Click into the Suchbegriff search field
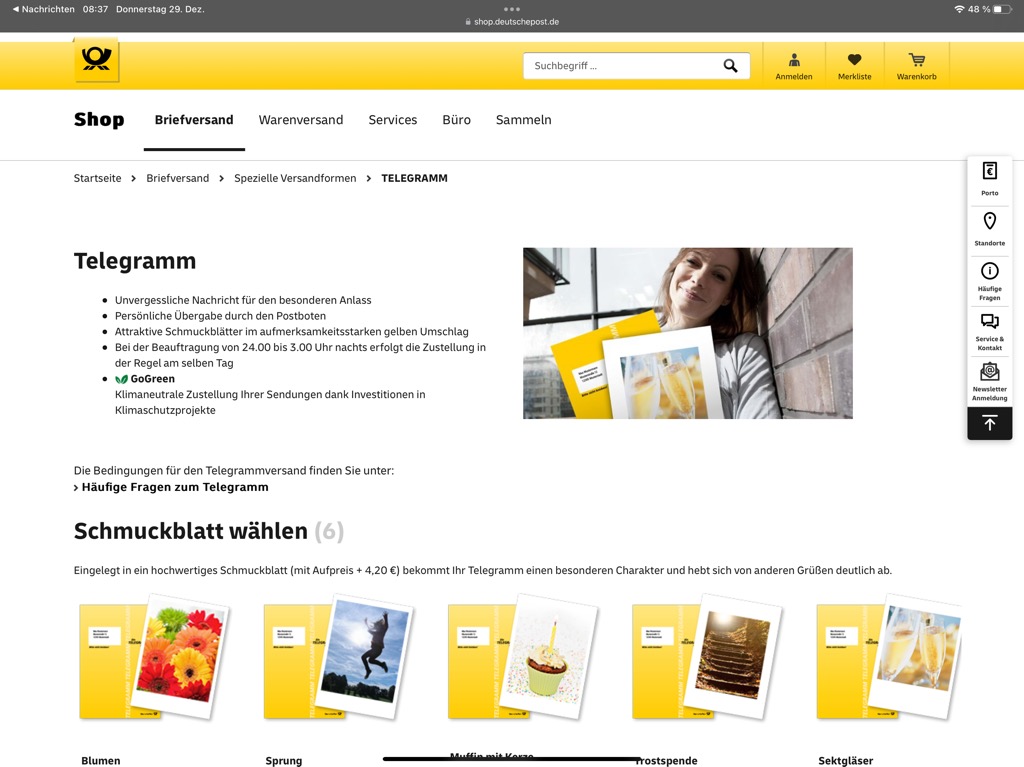The image size is (1024, 767). point(620,66)
